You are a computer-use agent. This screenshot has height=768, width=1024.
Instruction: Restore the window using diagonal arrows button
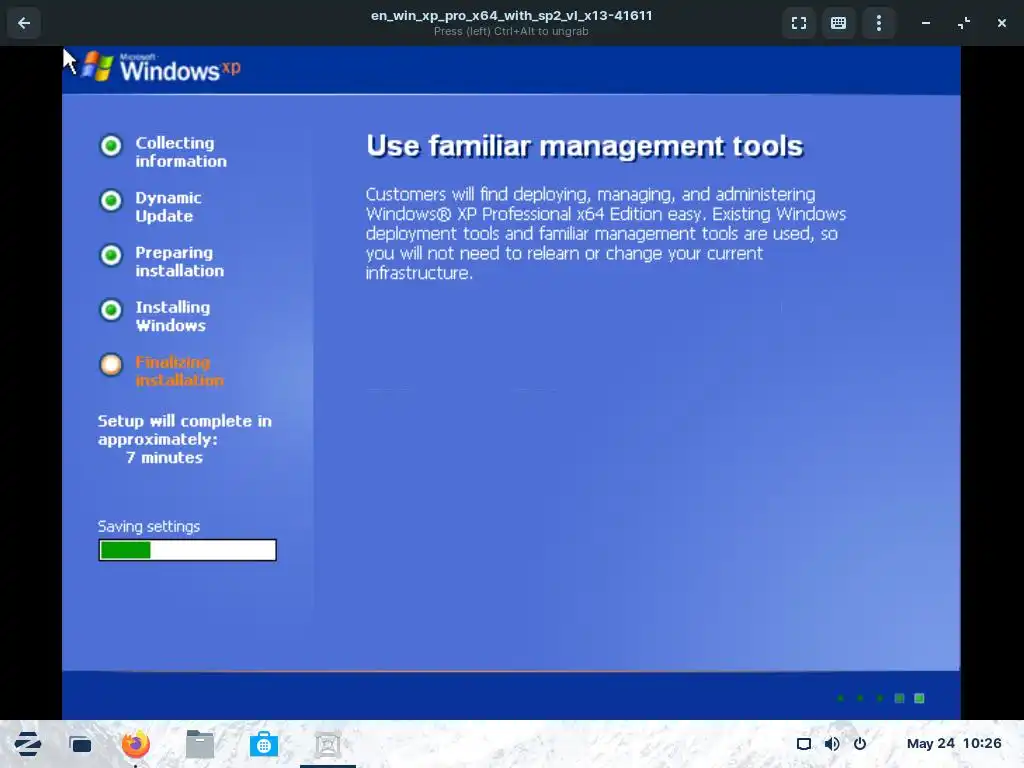coord(964,23)
